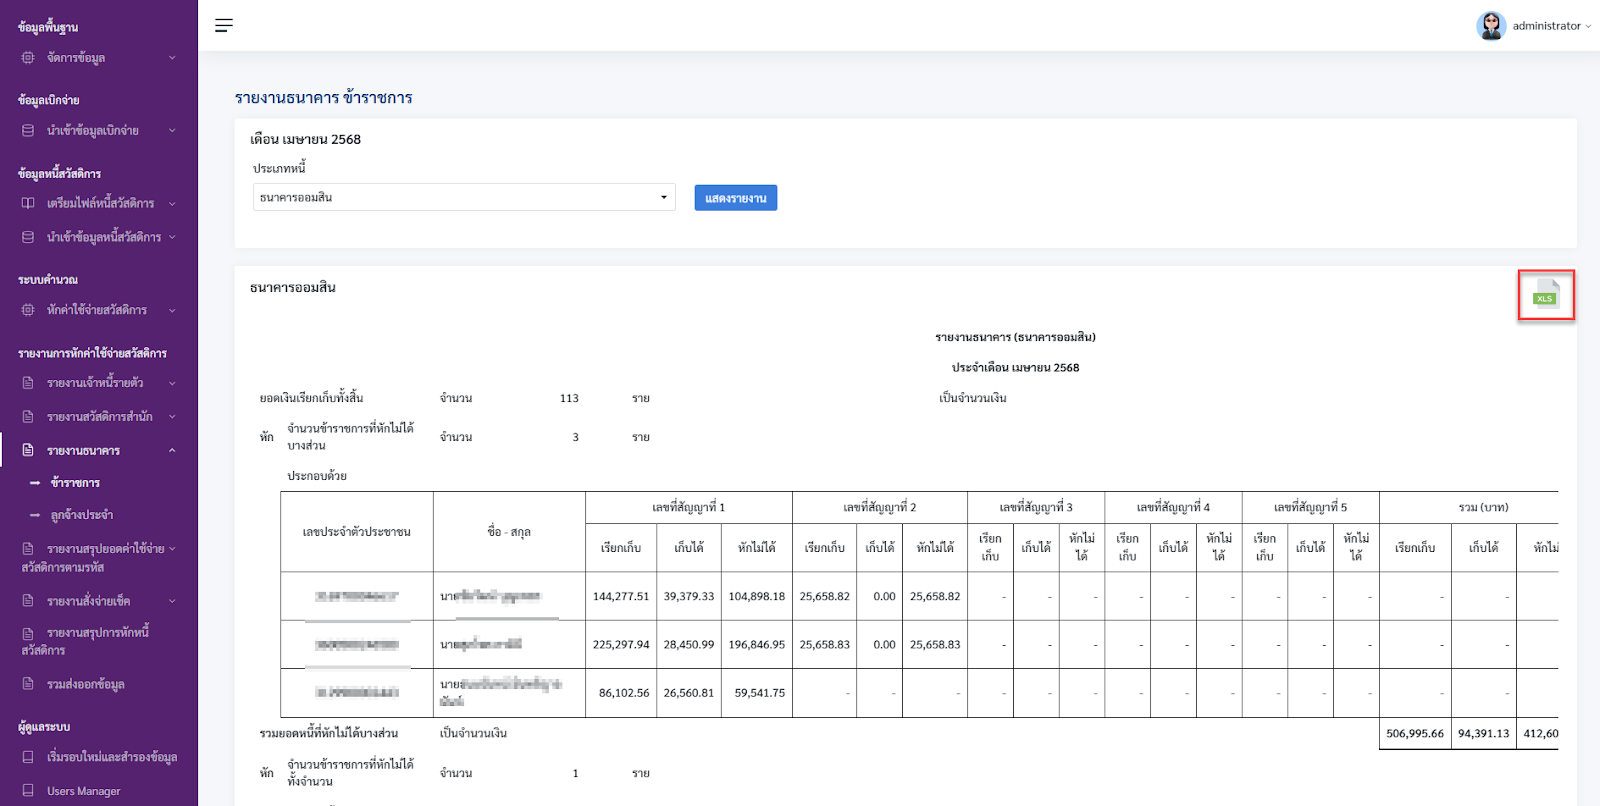The height and width of the screenshot is (806, 1600).
Task: Click the hamburger menu icon
Action: point(224,25)
